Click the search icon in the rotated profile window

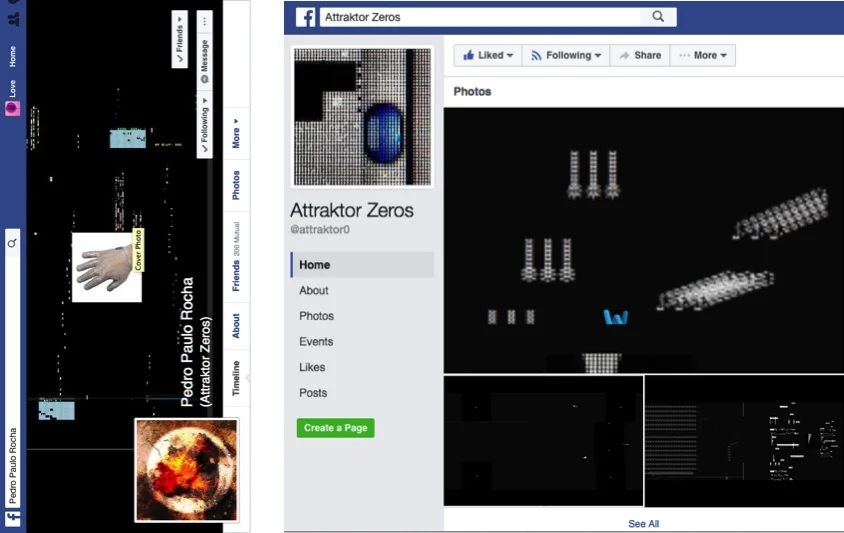click(12, 244)
